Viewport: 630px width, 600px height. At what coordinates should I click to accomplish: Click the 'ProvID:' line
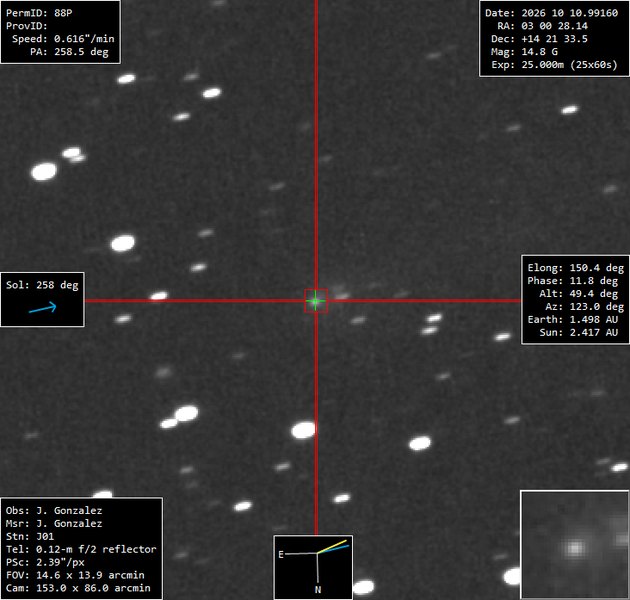pyautogui.click(x=27, y=26)
